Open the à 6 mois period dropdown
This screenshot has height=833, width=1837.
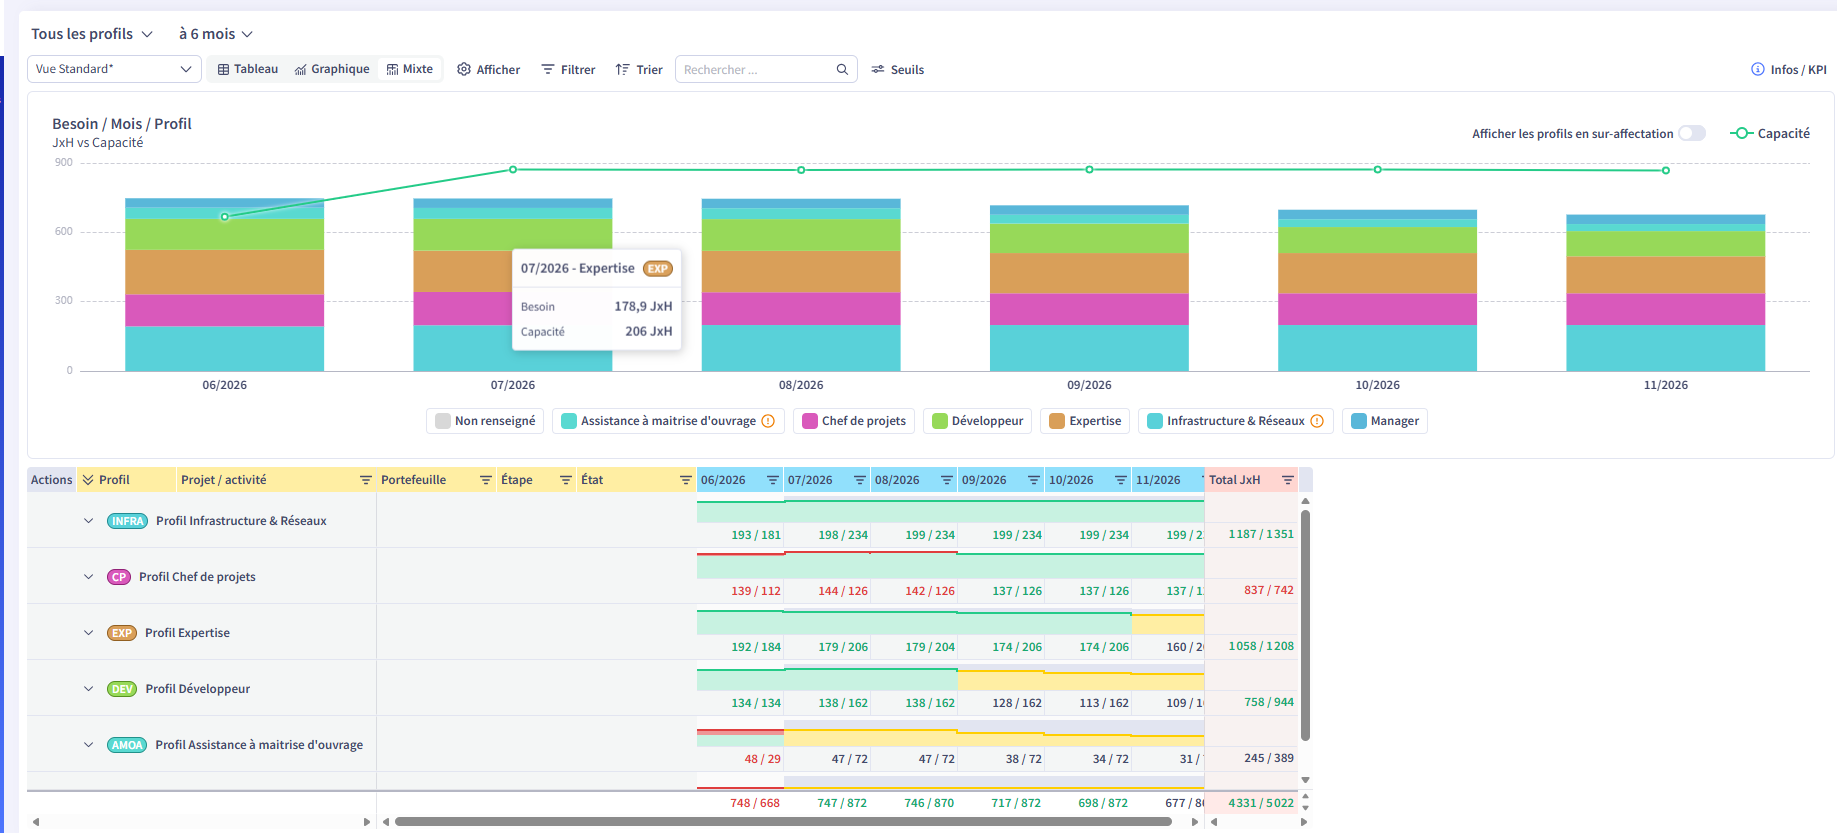click(216, 34)
